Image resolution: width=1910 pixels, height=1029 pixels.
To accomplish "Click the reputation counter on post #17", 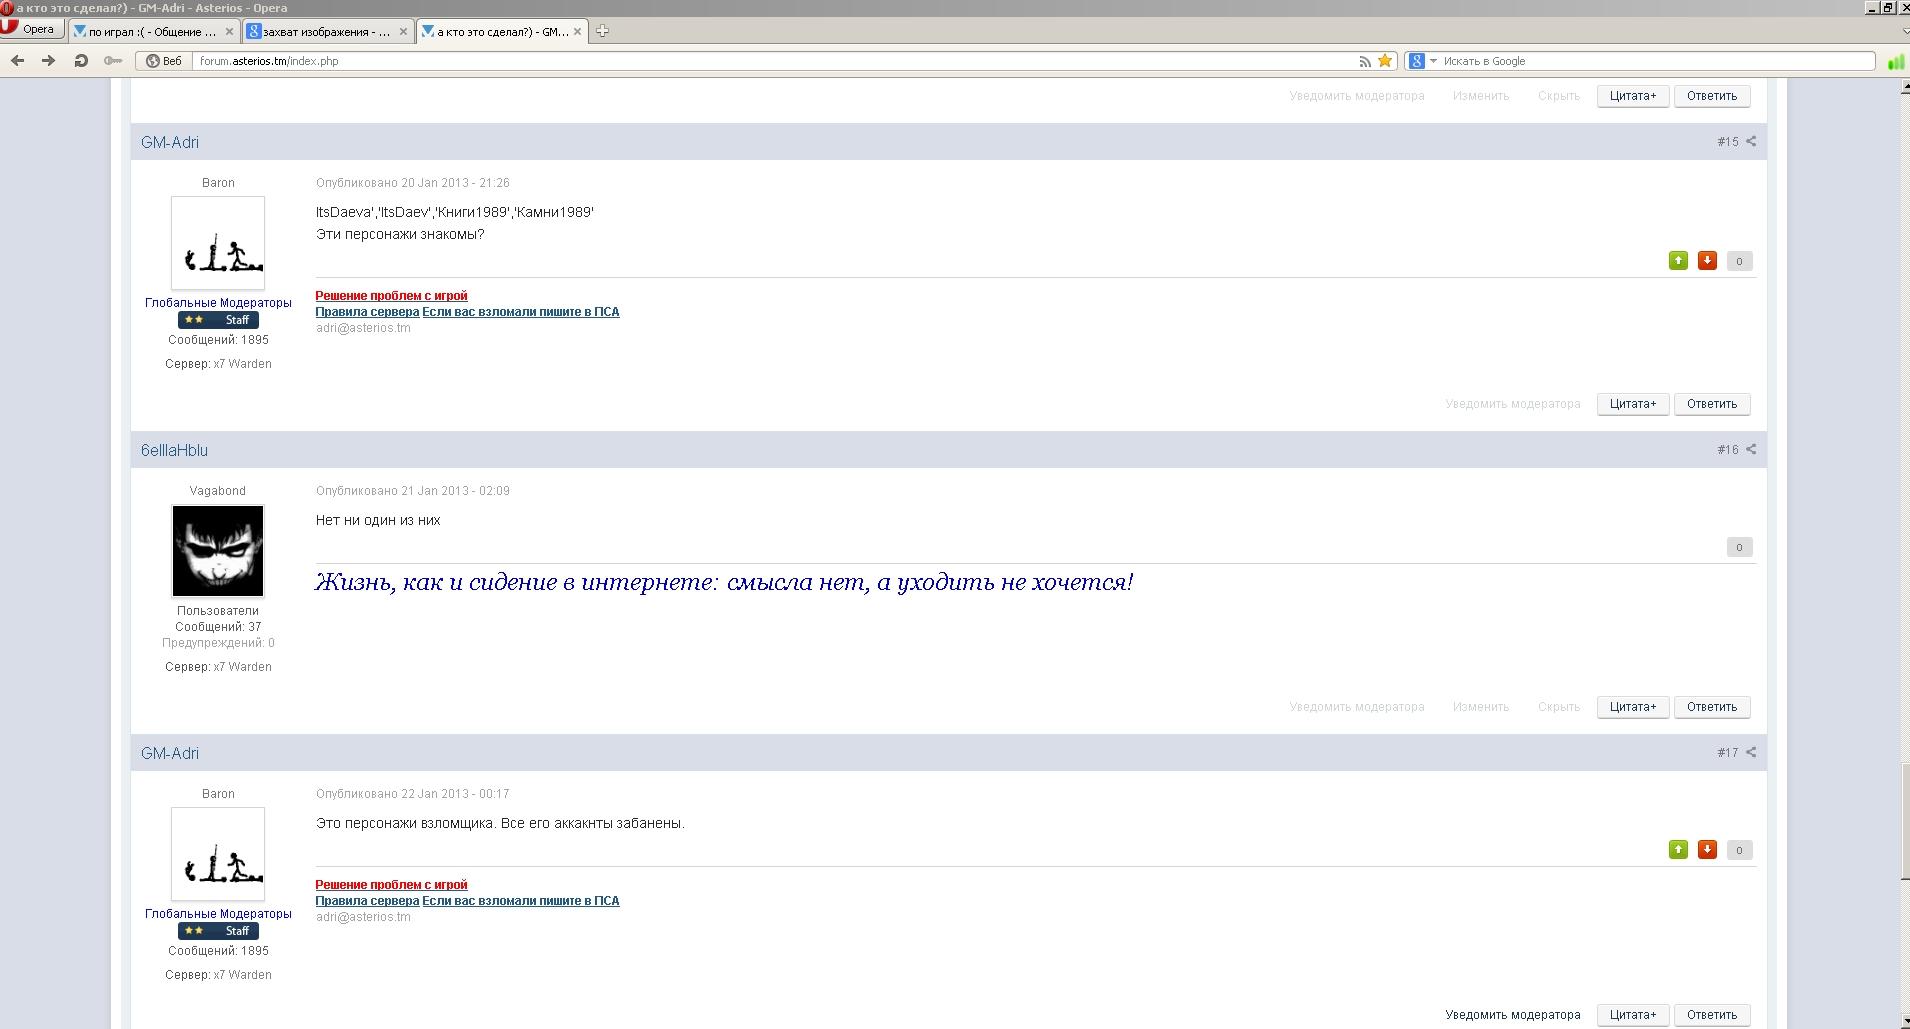I will click(x=1739, y=850).
